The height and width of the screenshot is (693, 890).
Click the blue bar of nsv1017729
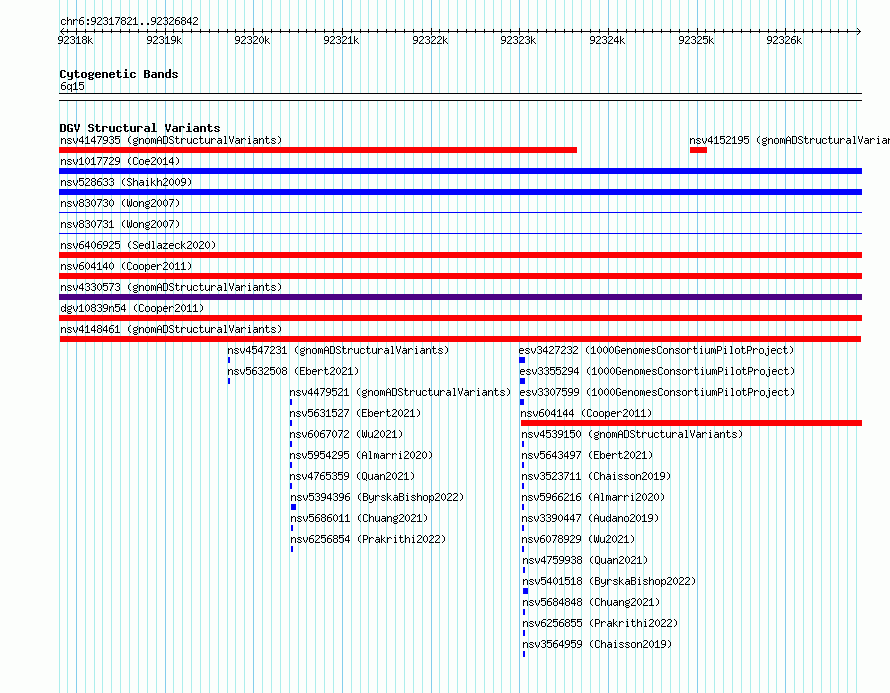[x=460, y=171]
